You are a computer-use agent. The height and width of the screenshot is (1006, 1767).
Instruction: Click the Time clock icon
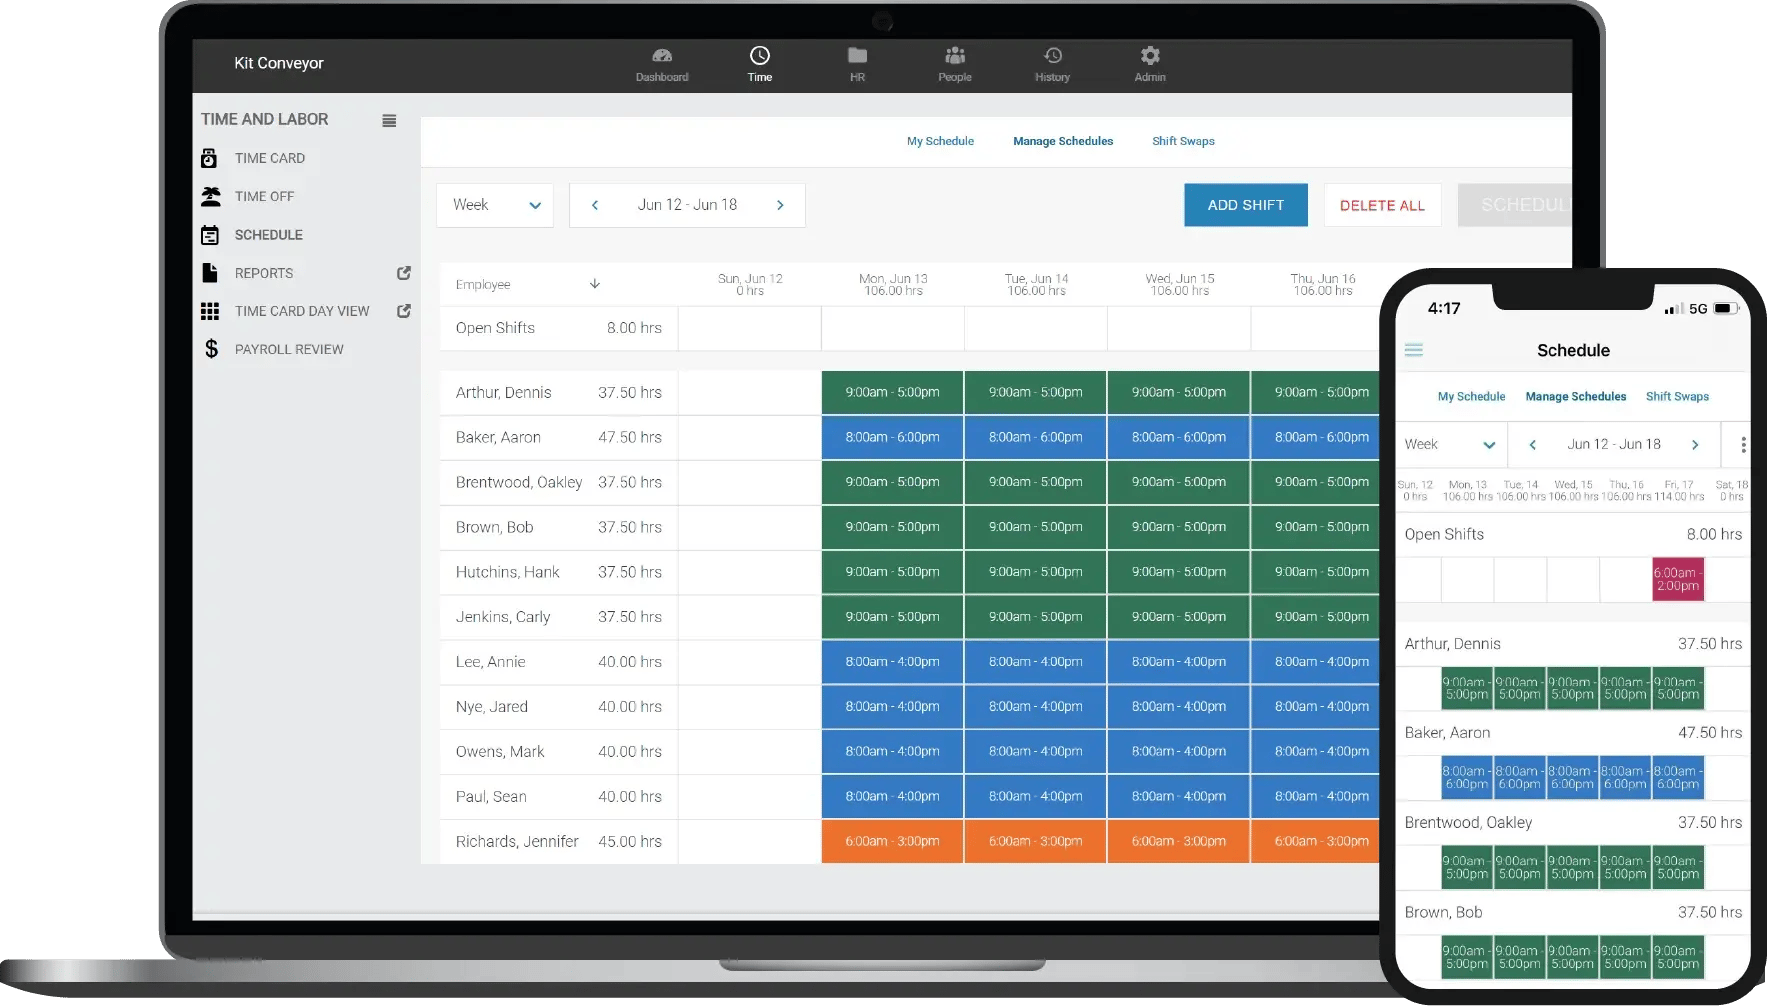760,56
